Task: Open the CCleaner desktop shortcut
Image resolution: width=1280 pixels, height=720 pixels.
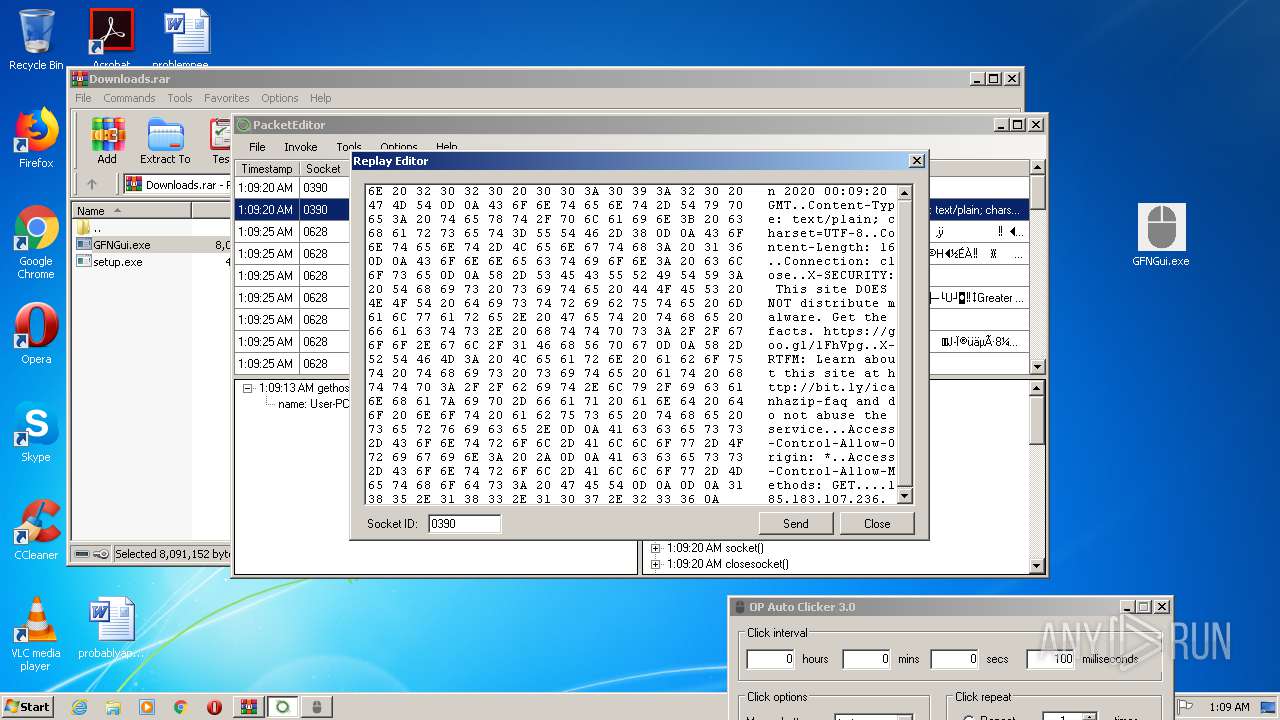Action: click(36, 530)
